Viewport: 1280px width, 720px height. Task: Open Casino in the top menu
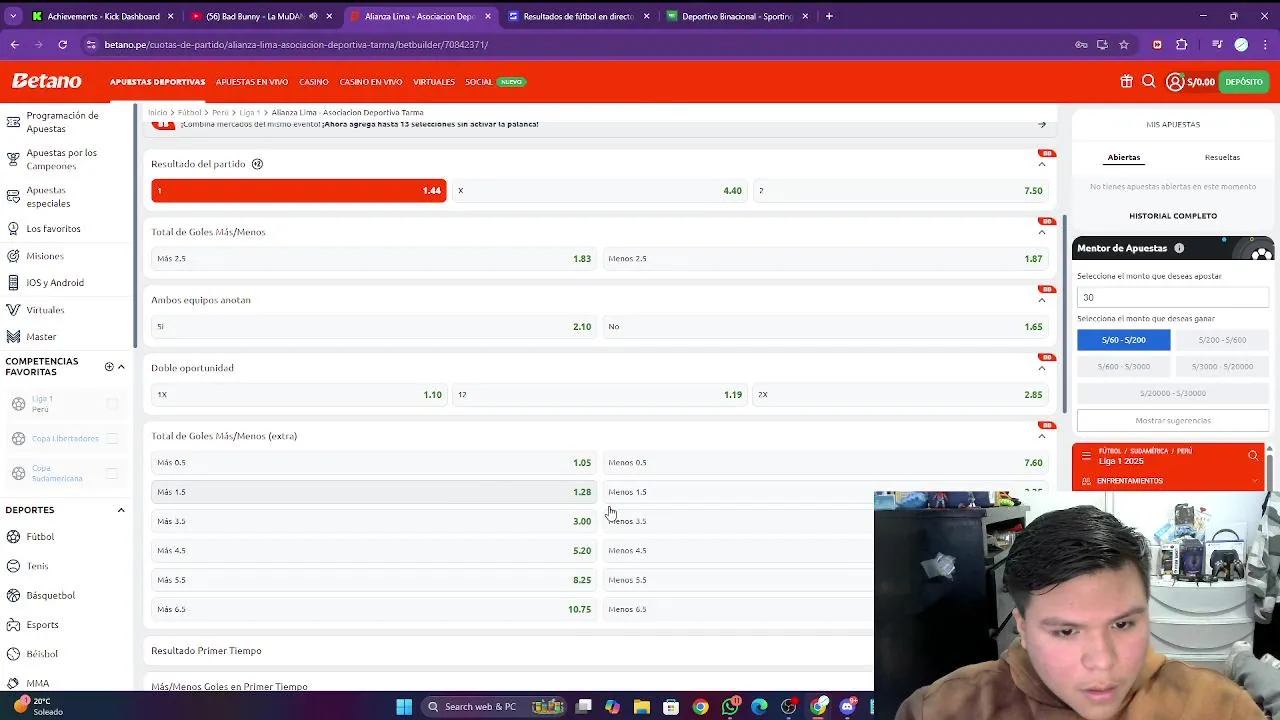tap(314, 82)
